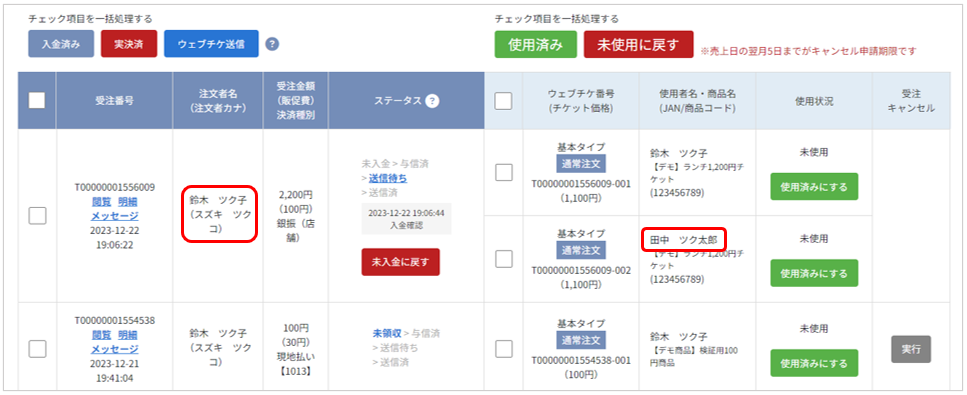Click order number T00000001556009 text
The height and width of the screenshot is (395, 967).
(x=115, y=187)
